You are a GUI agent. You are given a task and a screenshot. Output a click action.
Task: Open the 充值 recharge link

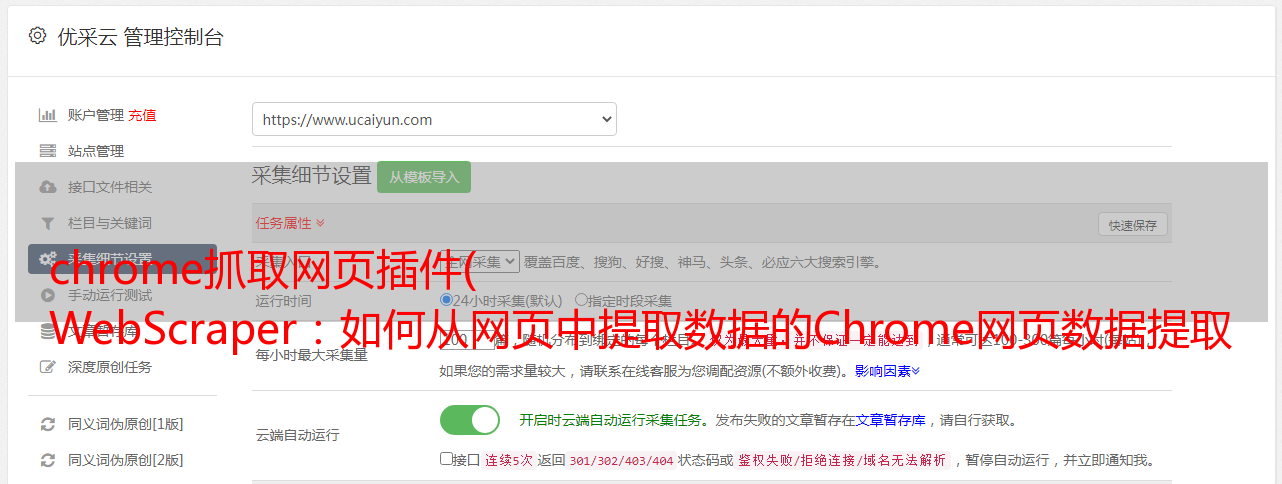(x=142, y=115)
